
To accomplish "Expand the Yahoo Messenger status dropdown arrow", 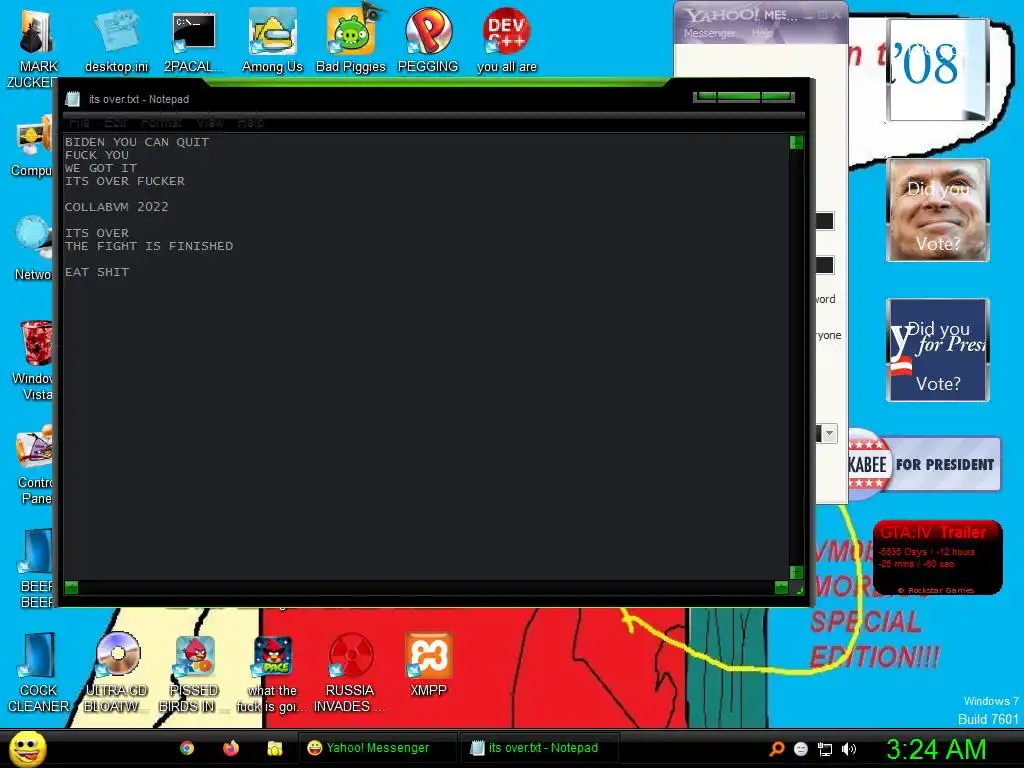I will (x=829, y=433).
